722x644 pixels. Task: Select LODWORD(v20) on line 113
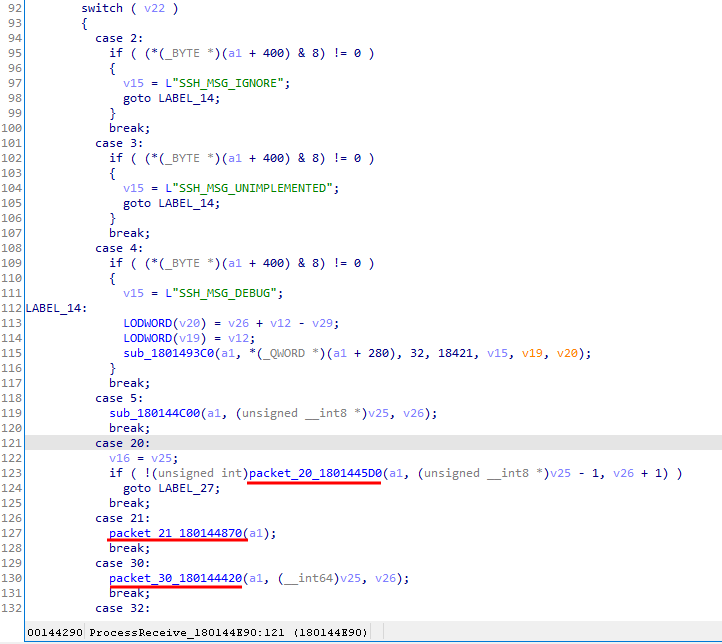[162, 323]
